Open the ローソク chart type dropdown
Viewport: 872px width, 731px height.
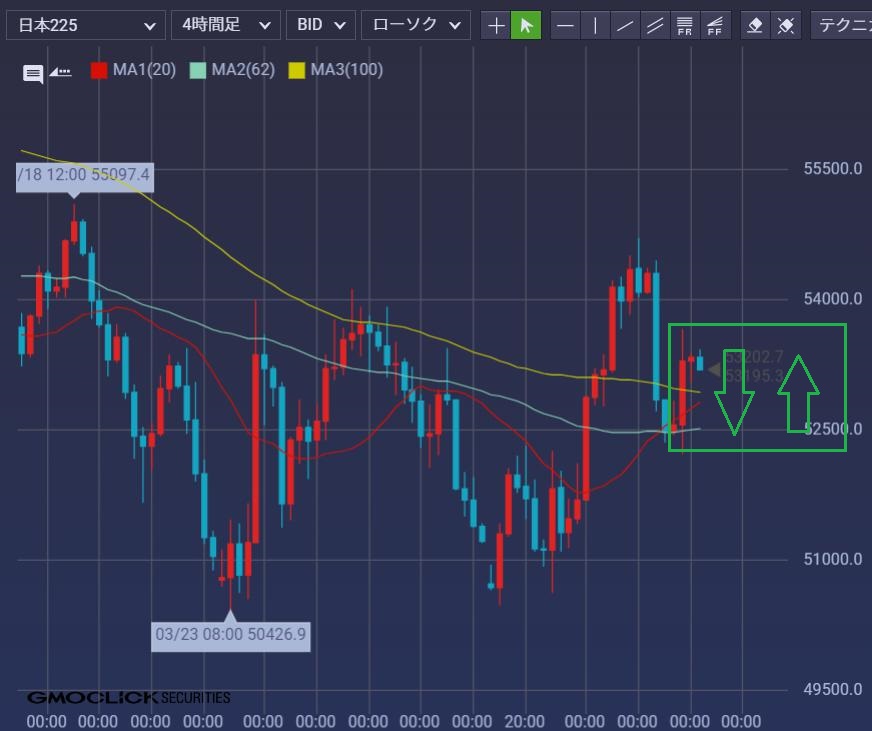pyautogui.click(x=415, y=25)
